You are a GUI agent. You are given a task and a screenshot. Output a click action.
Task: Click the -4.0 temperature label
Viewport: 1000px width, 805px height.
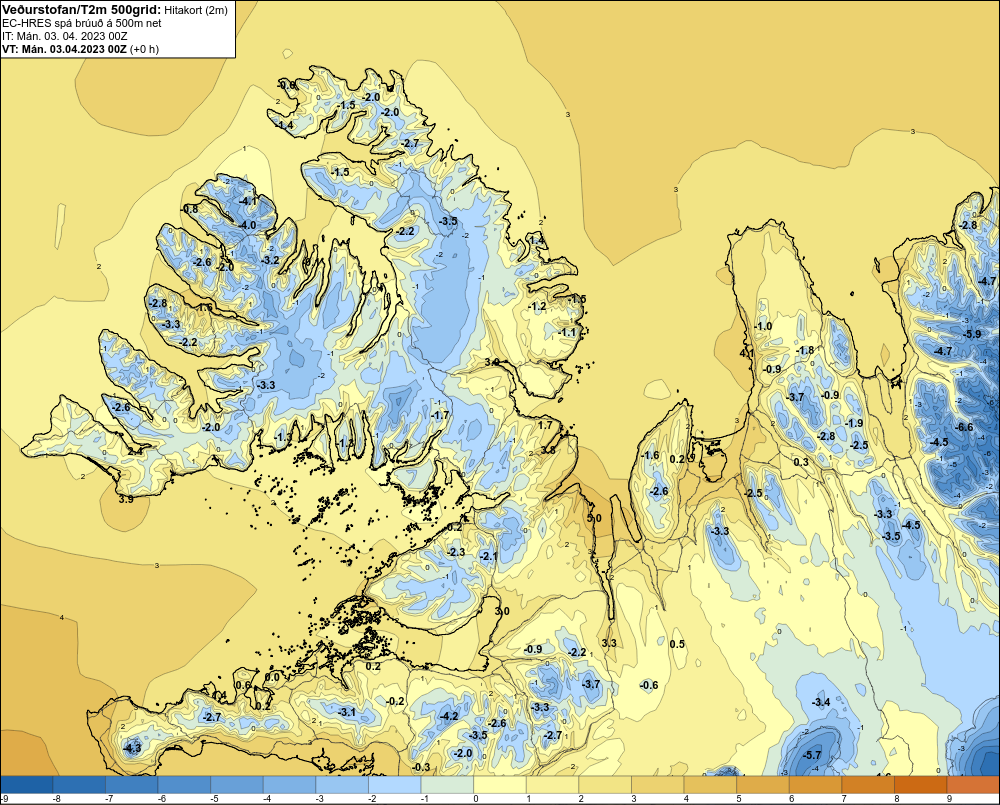(x=247, y=225)
